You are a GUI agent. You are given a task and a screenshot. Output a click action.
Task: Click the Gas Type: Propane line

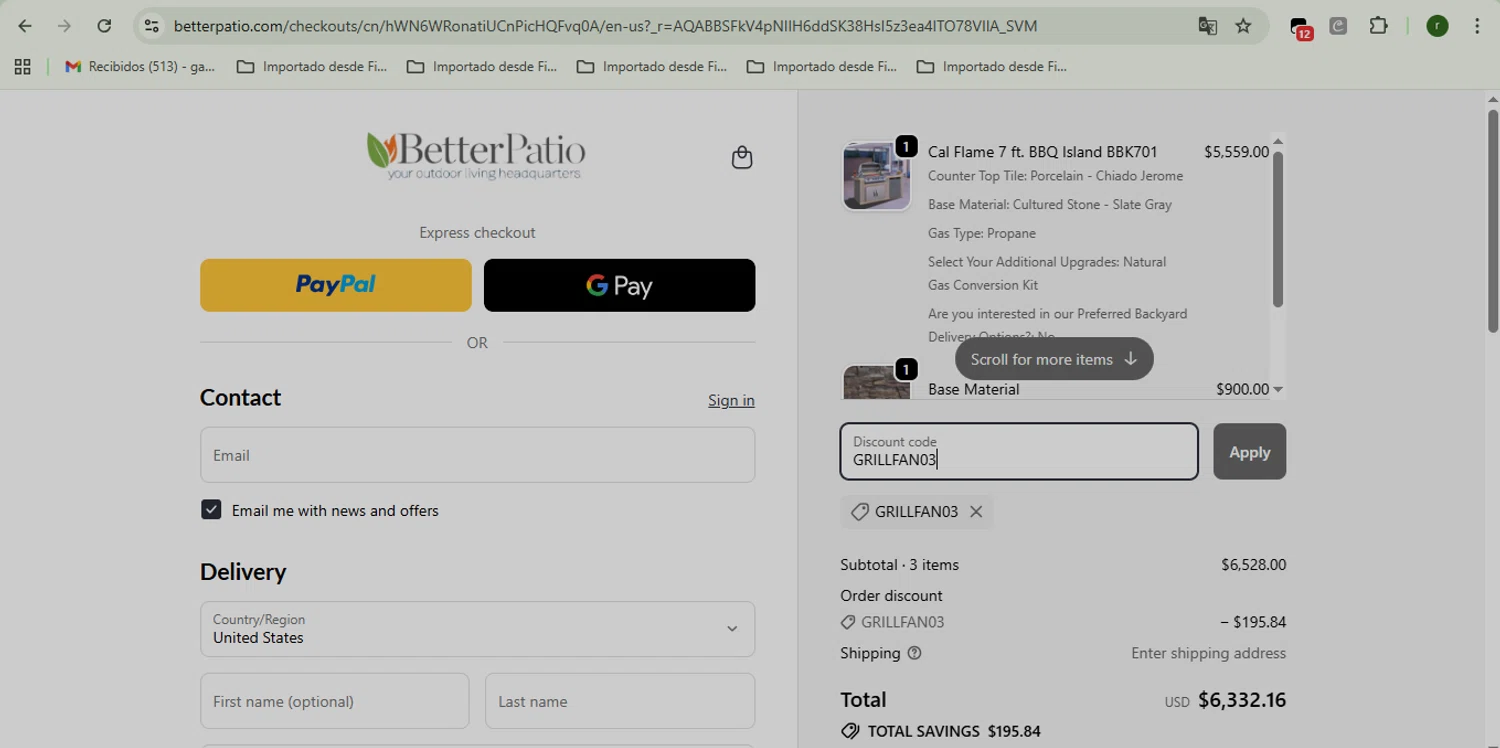click(x=982, y=233)
